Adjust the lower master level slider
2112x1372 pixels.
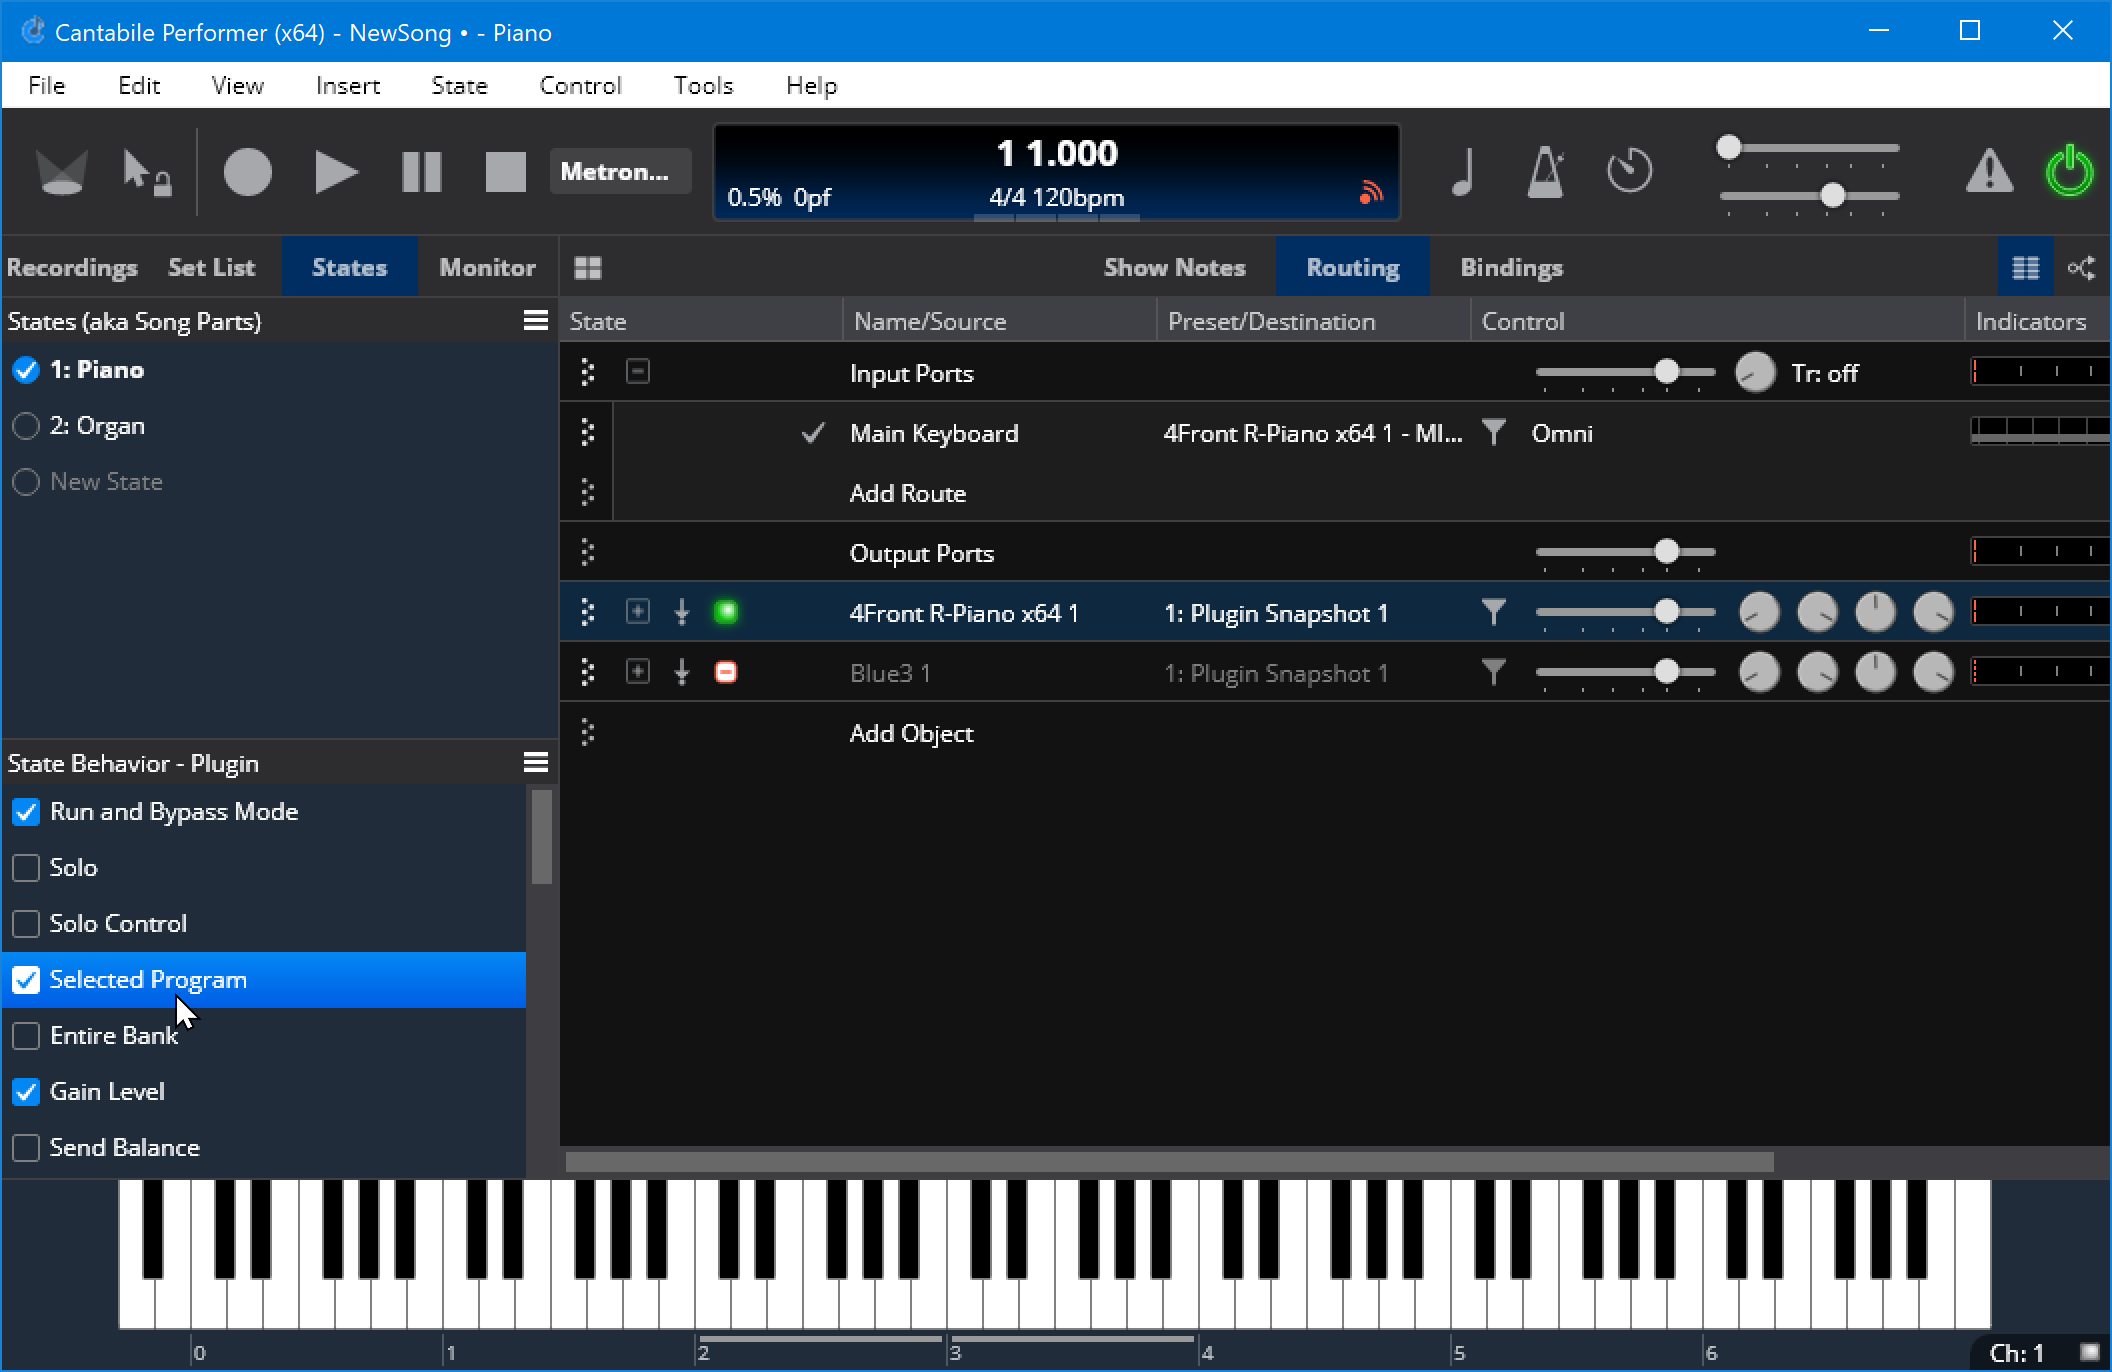(1809, 195)
